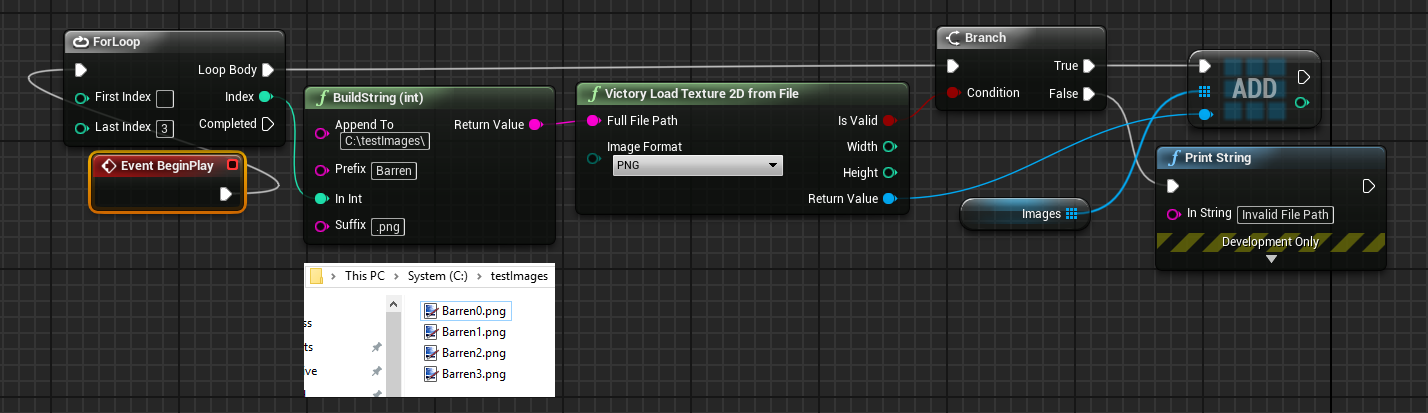Click the BuildString Suffix pin

pyautogui.click(x=321, y=227)
